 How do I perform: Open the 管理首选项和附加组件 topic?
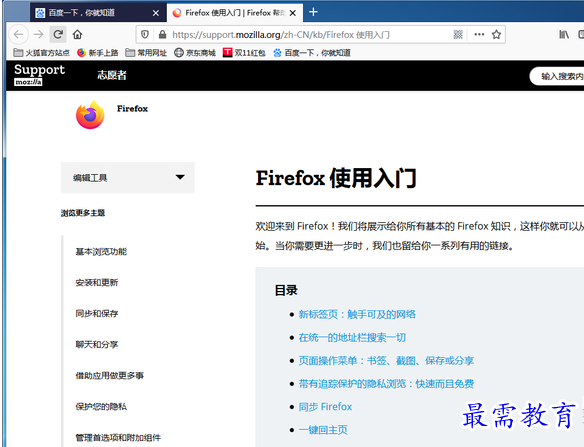point(118,437)
